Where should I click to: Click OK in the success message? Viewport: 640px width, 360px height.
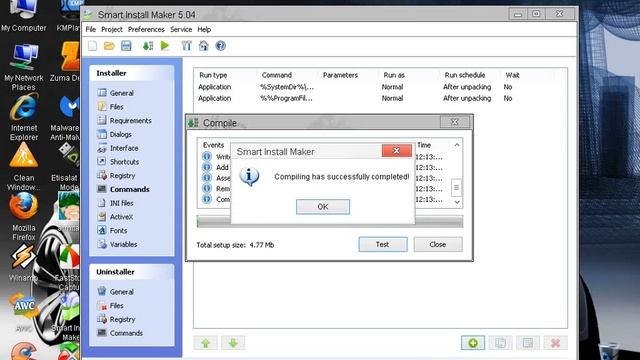(x=323, y=207)
